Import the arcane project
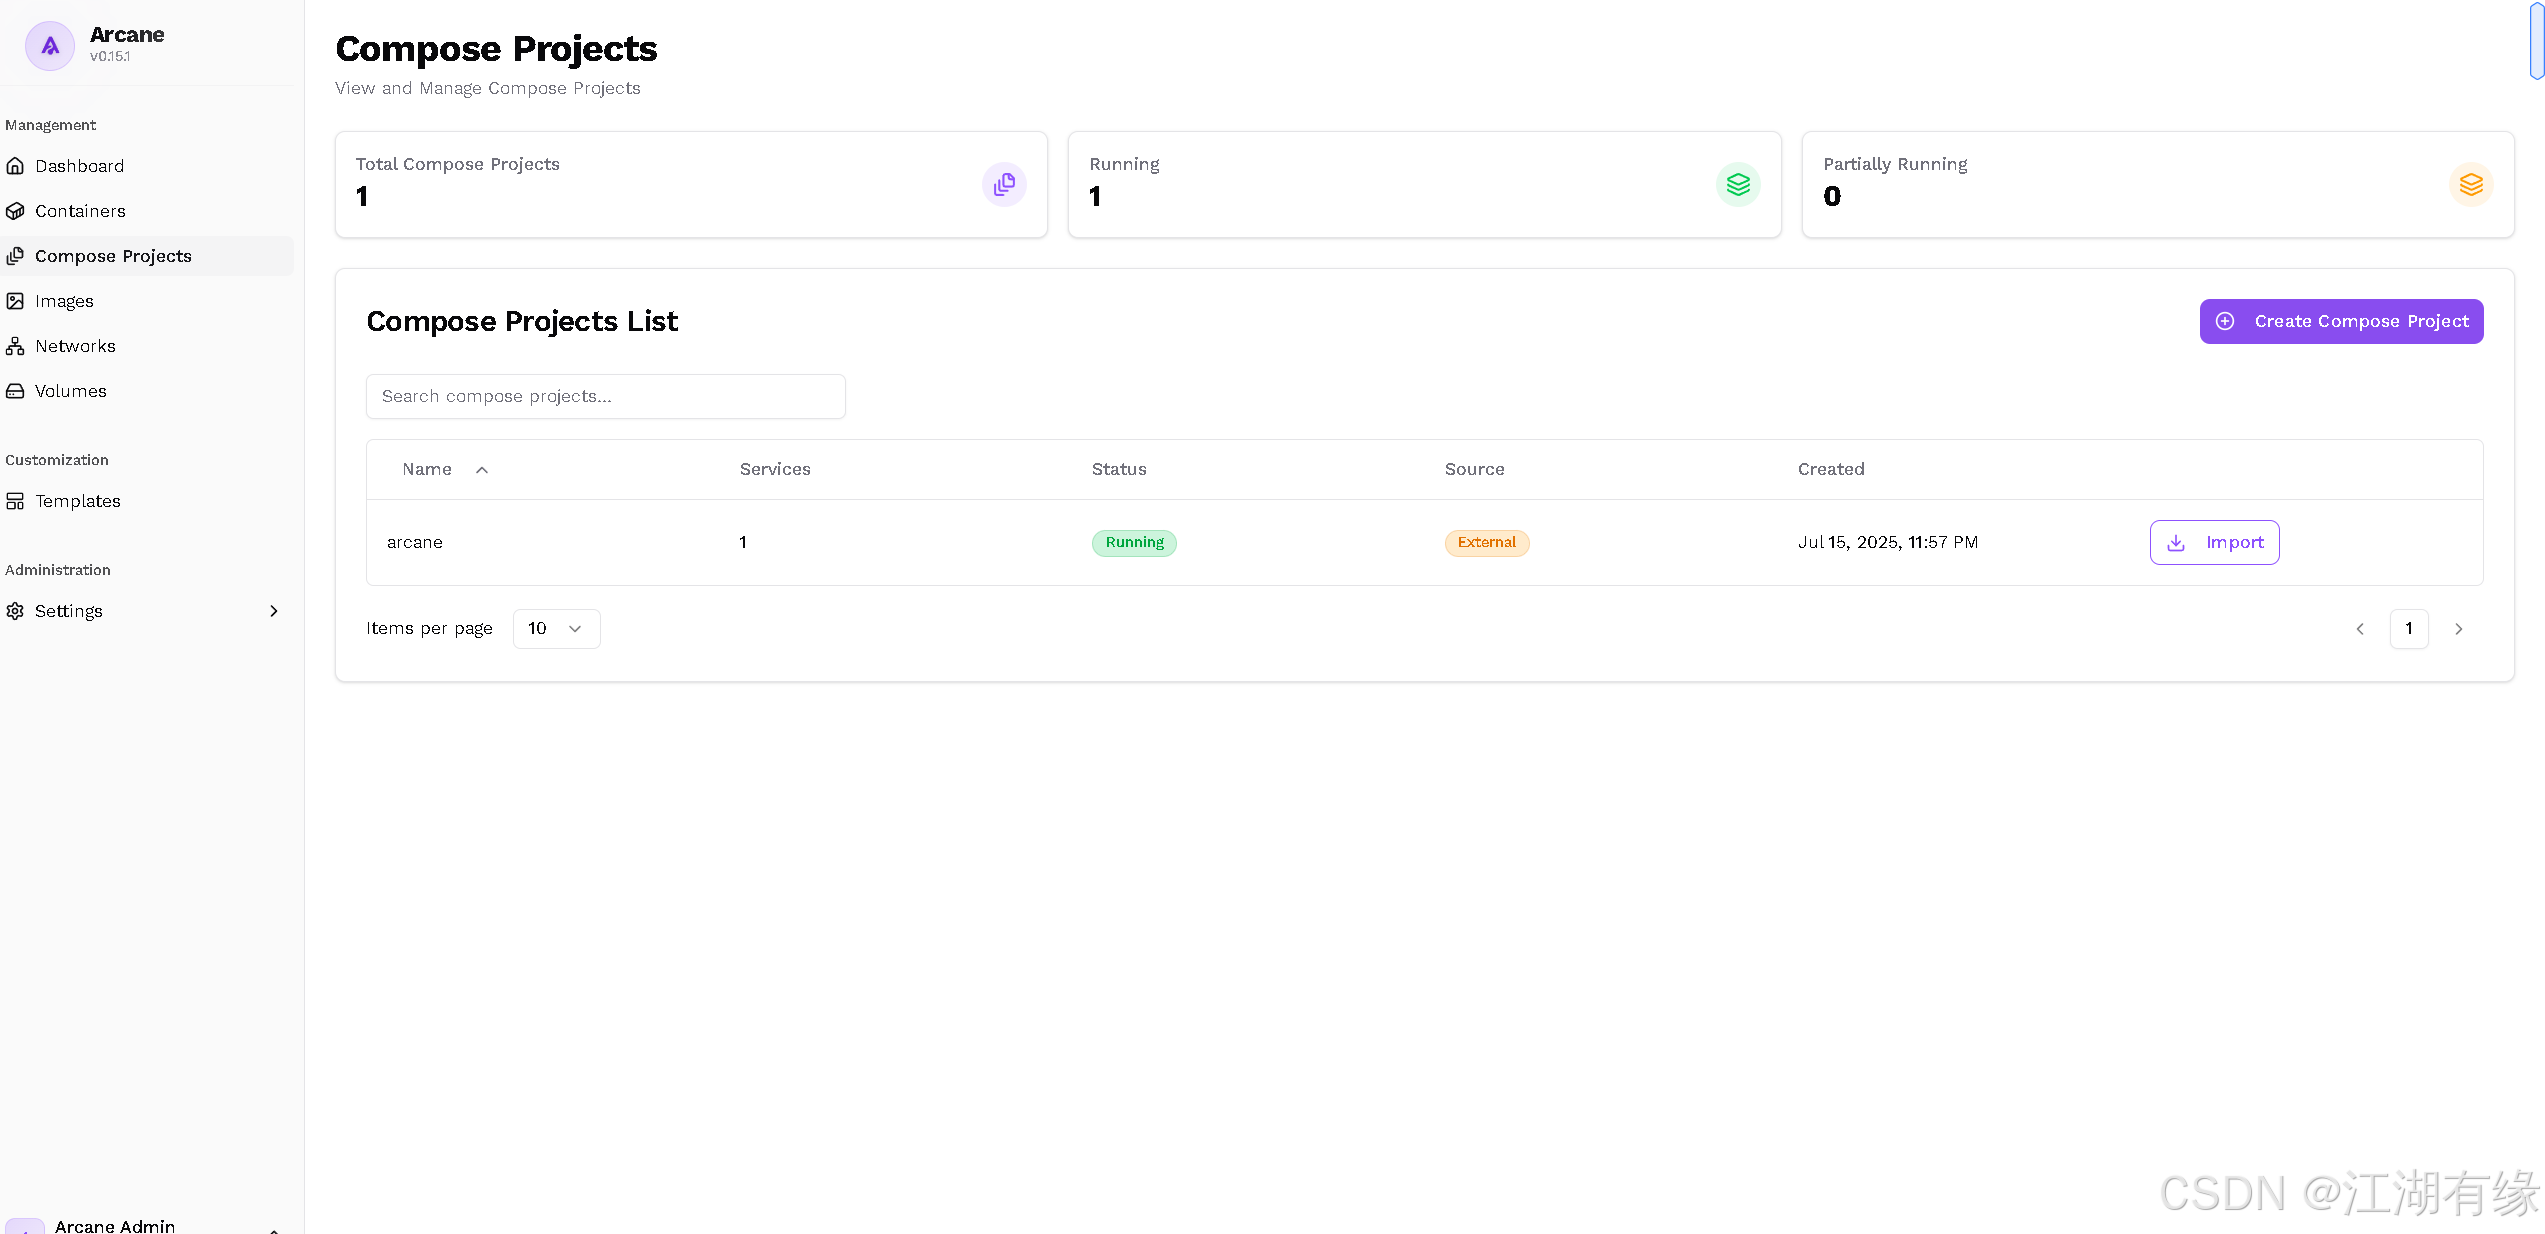Viewport: 2545px width, 1234px height. (x=2214, y=542)
